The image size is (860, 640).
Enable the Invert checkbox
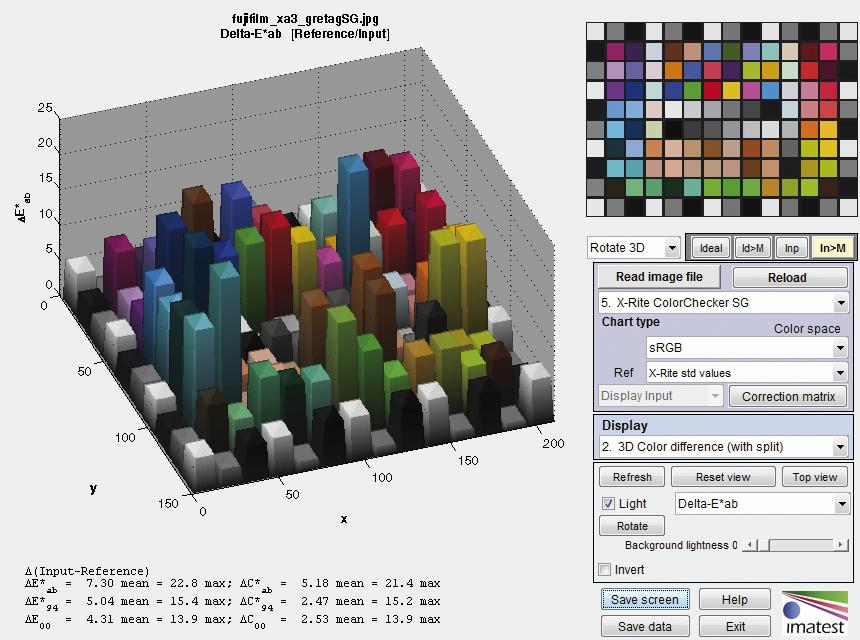604,570
